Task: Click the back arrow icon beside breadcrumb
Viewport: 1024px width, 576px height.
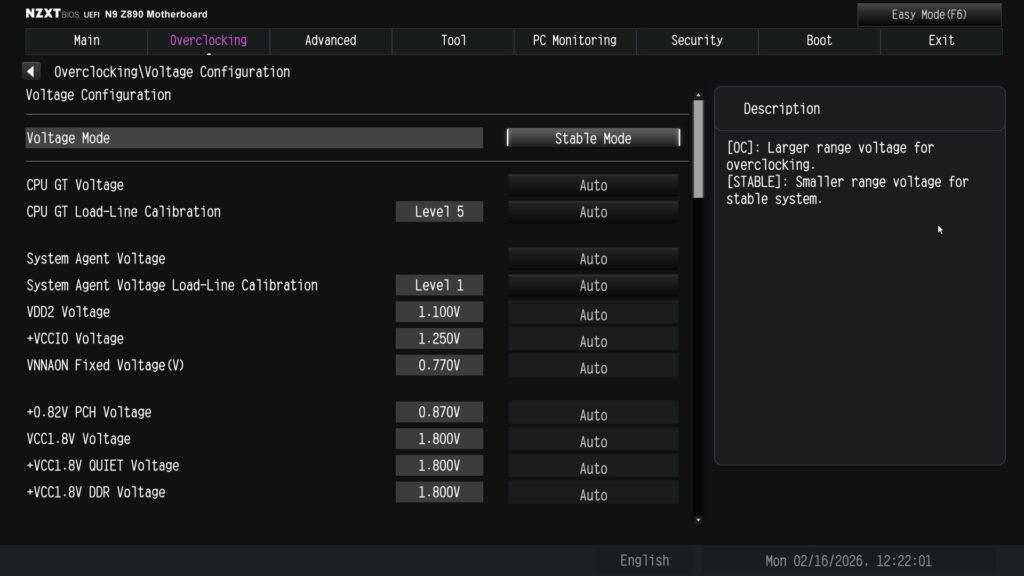Action: (x=31, y=72)
